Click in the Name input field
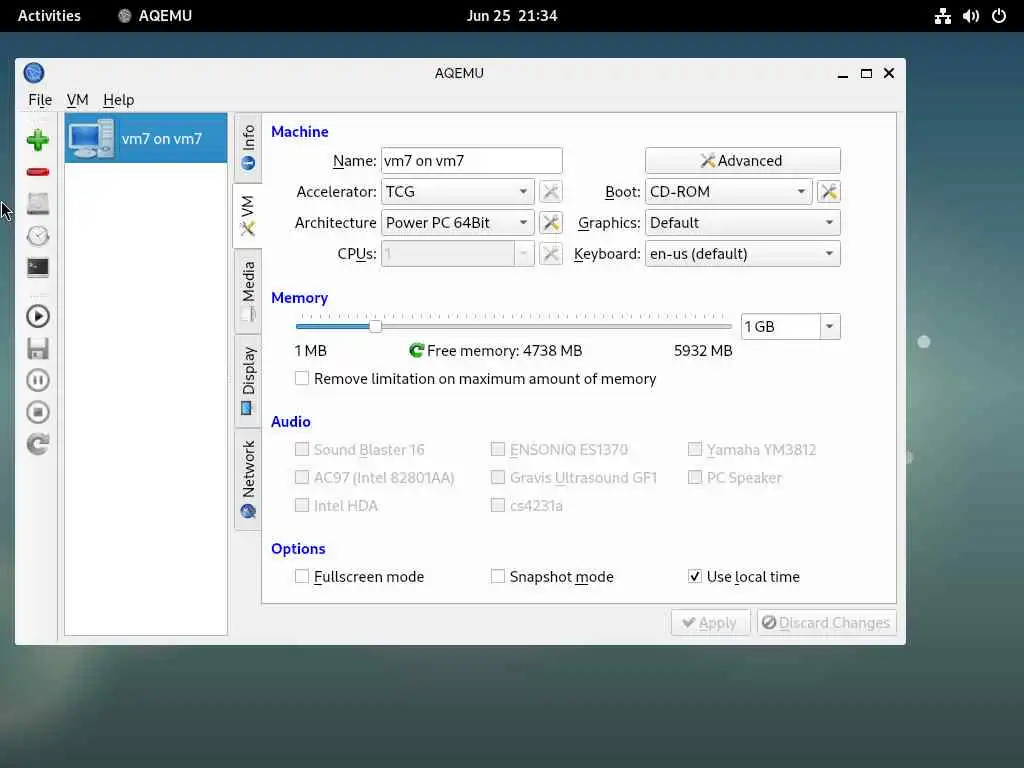Screen dimensions: 1024x768 point(472,161)
